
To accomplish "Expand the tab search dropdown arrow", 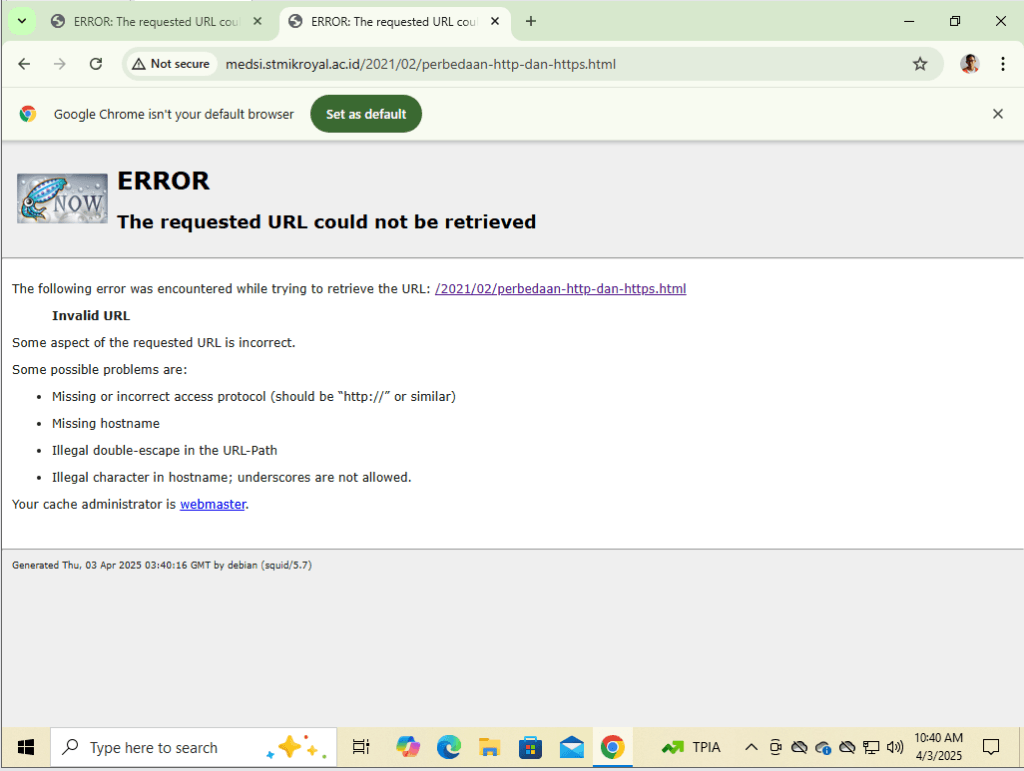I will (21, 21).
